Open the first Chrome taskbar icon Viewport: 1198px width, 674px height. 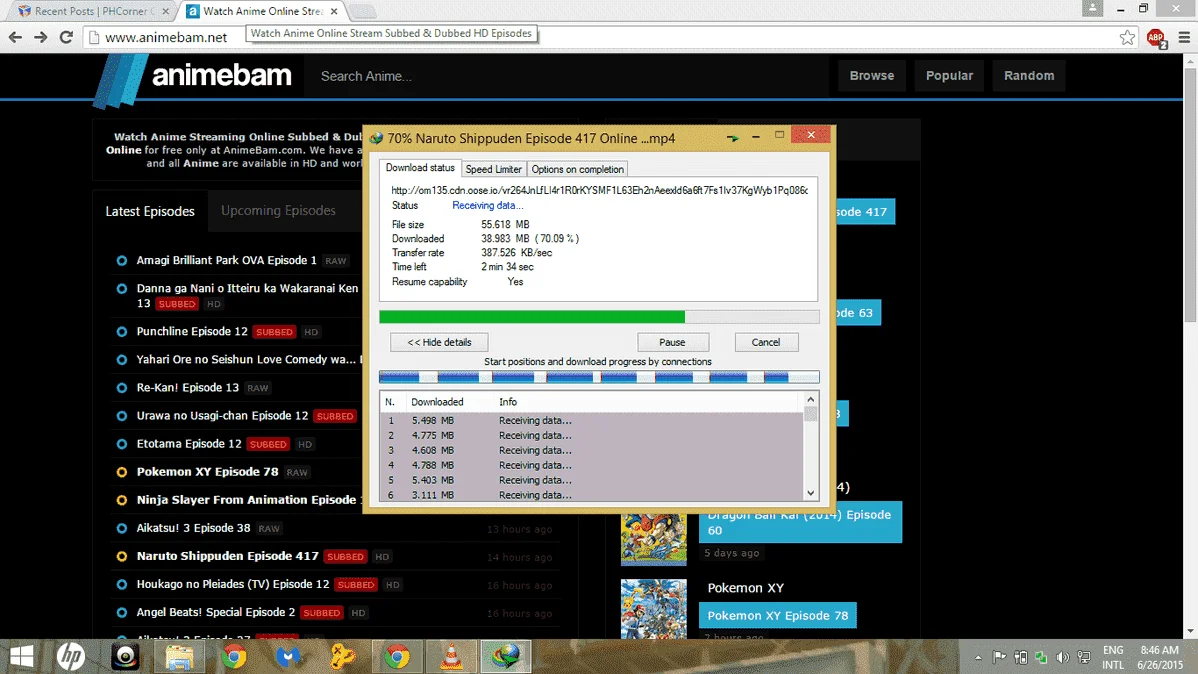[235, 656]
